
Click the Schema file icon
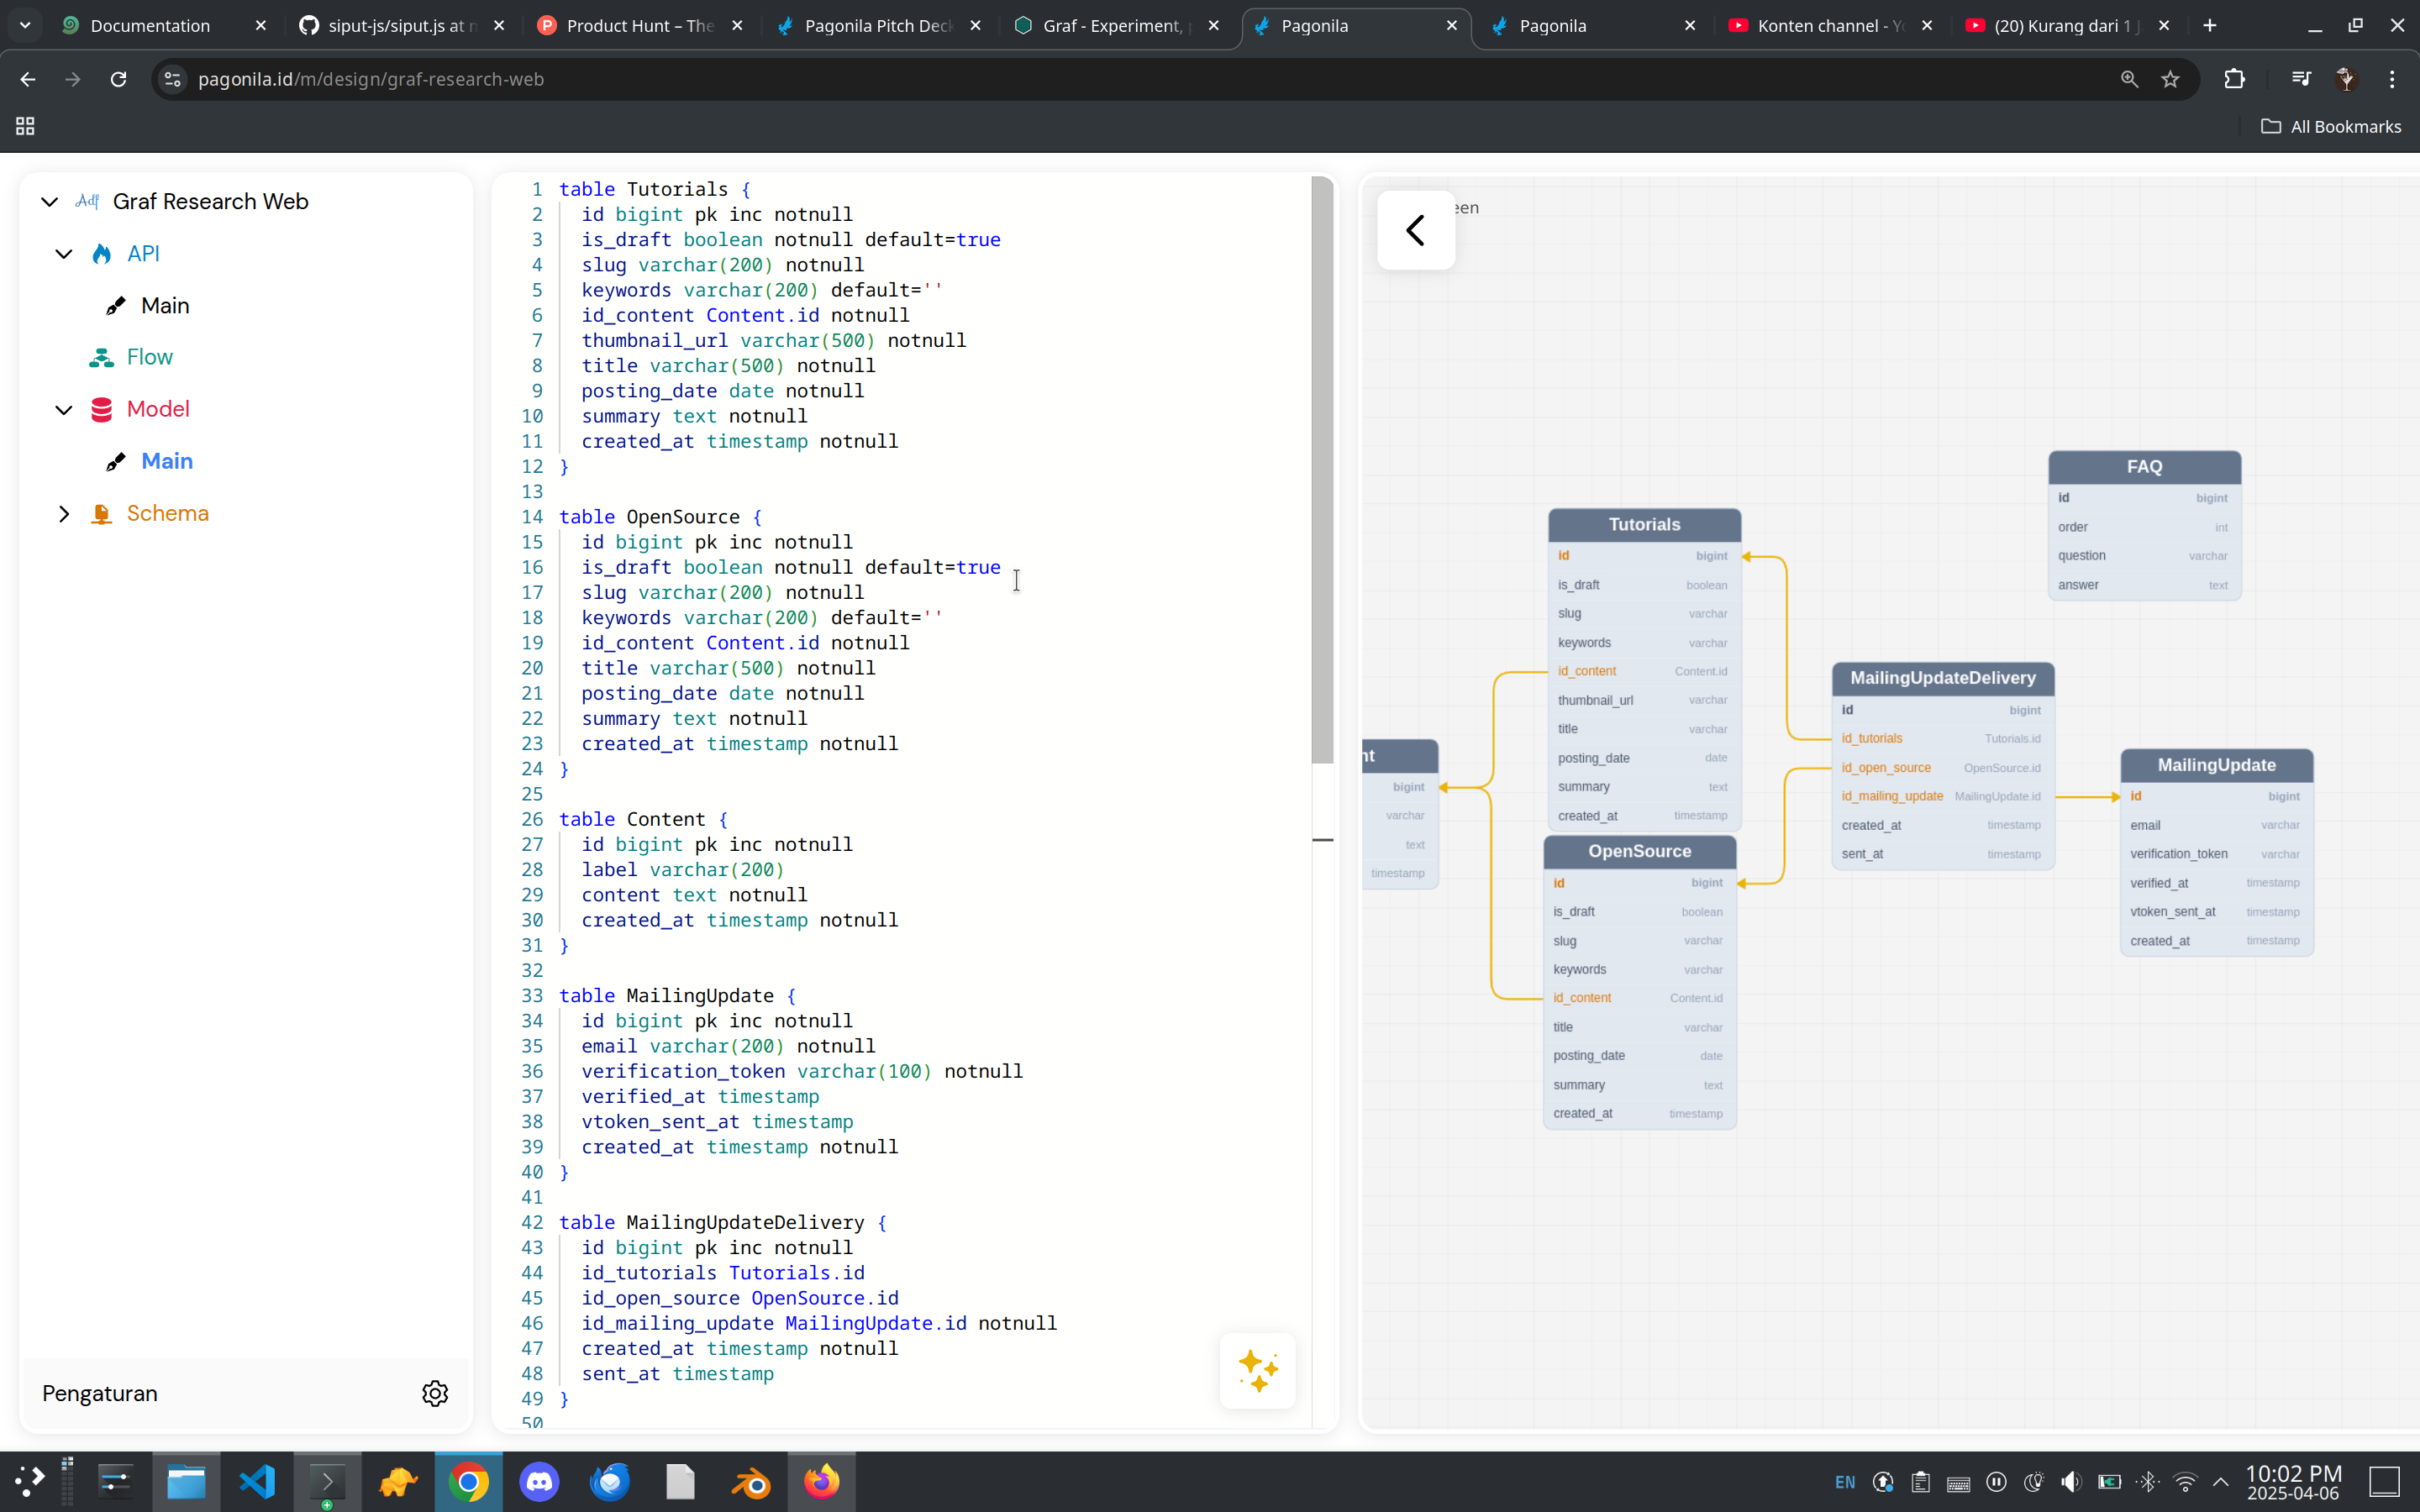pyautogui.click(x=101, y=514)
